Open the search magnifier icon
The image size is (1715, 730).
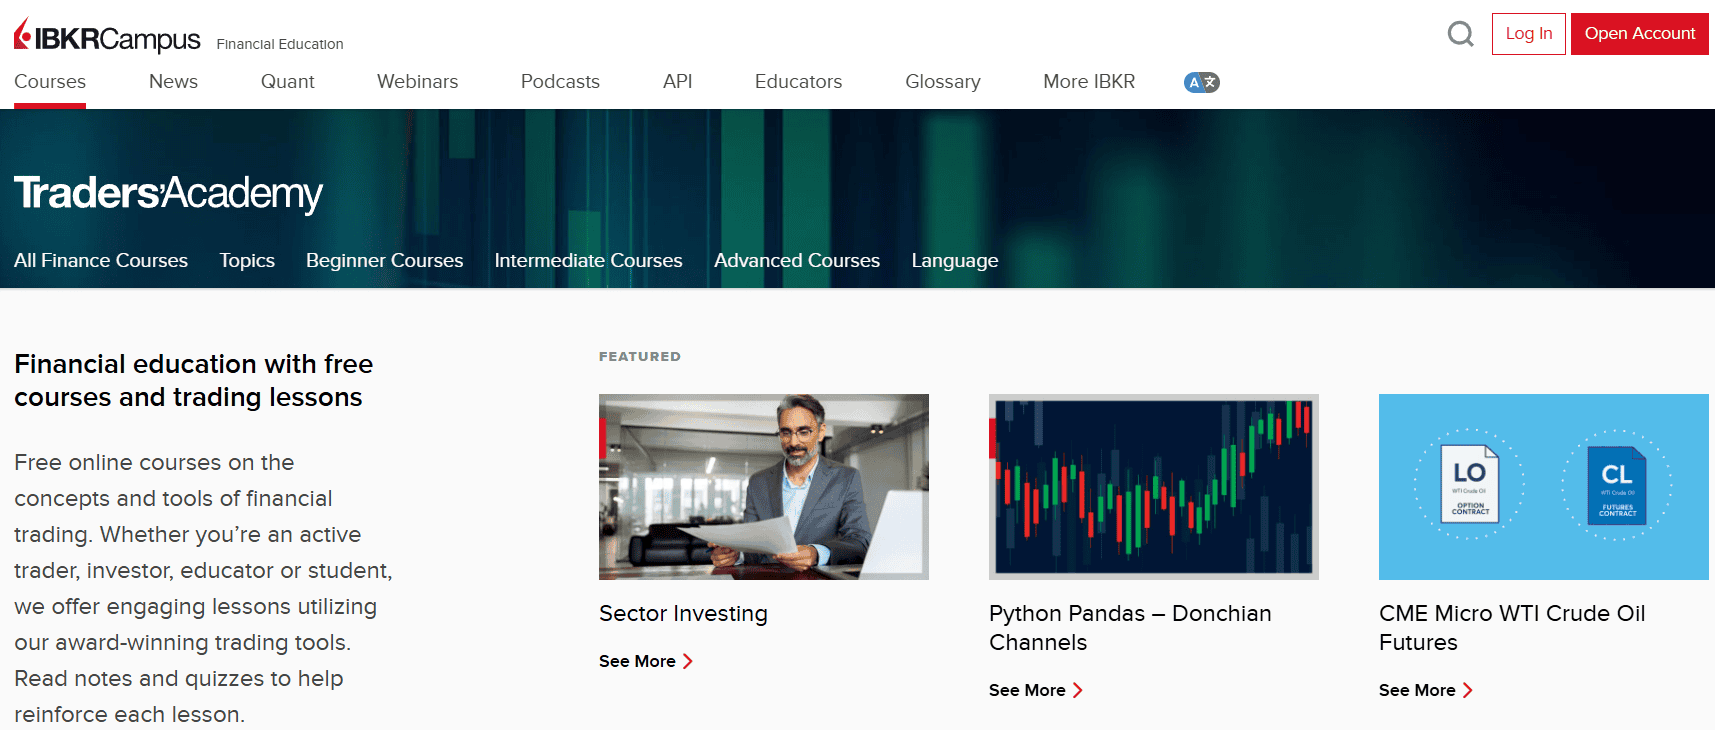[1461, 34]
